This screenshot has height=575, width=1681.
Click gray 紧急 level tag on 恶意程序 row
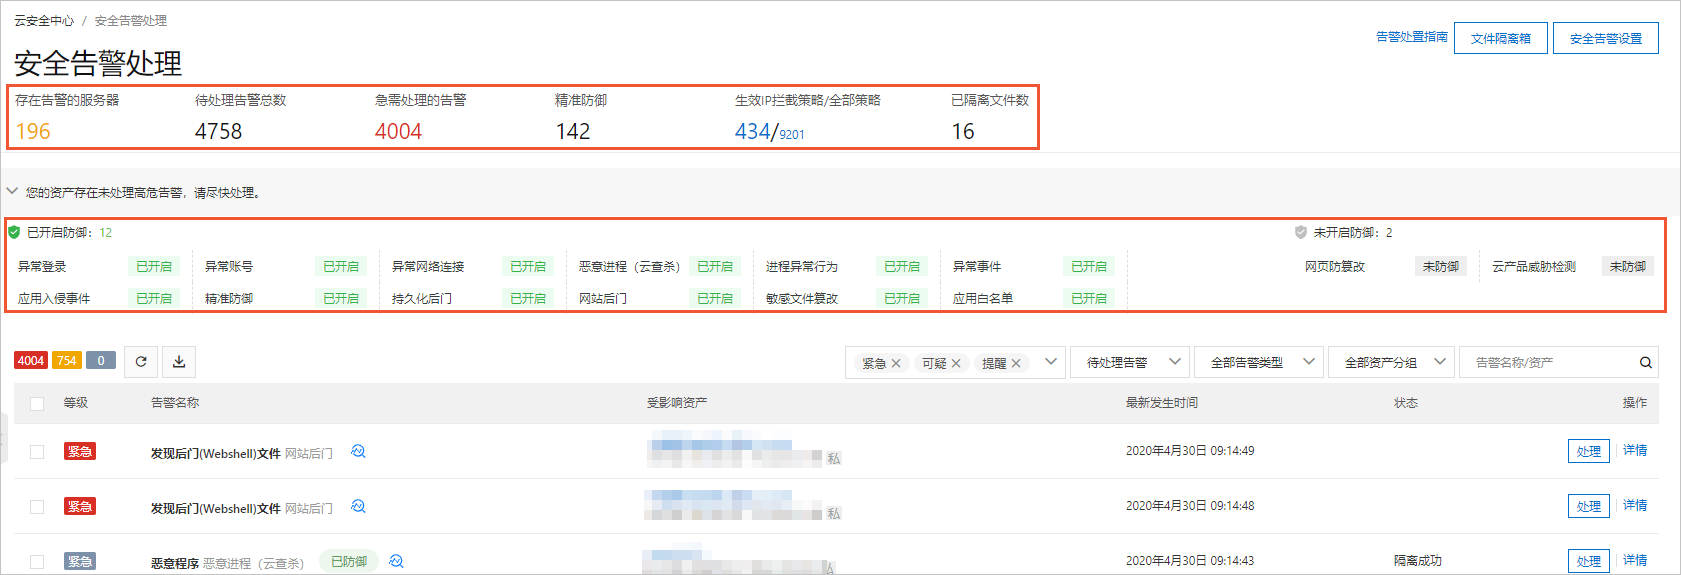80,562
